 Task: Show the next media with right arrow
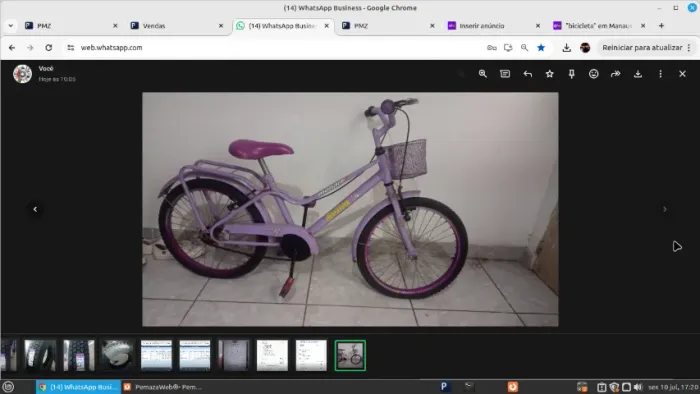pos(665,209)
